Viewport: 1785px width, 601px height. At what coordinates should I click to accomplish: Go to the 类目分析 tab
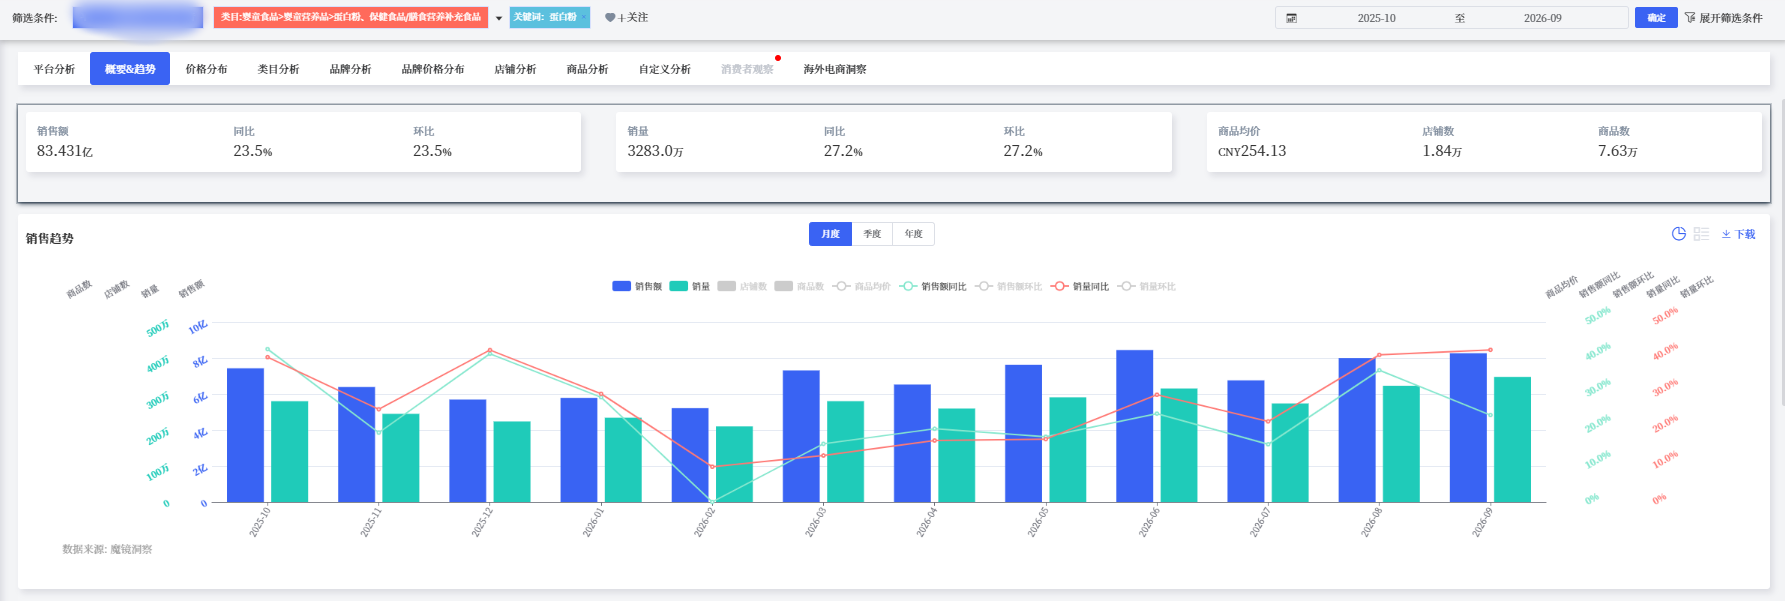tap(278, 69)
